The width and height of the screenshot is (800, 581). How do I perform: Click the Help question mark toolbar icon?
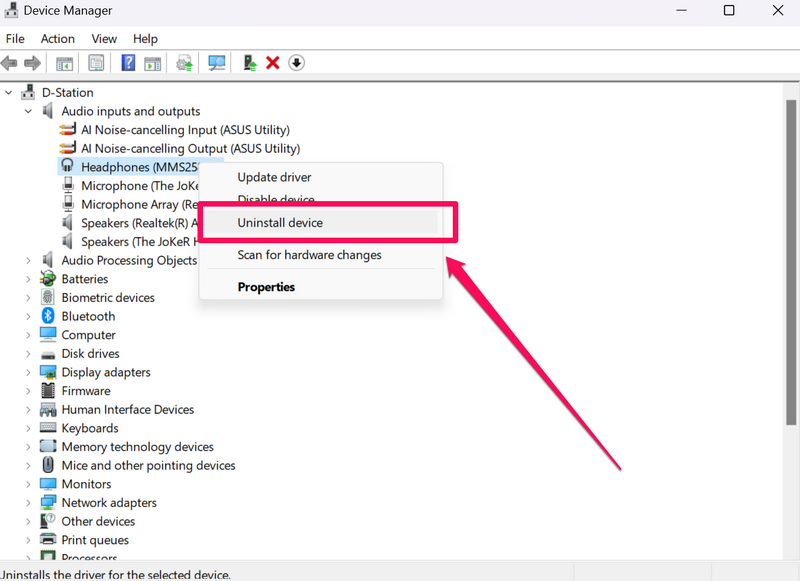point(128,63)
